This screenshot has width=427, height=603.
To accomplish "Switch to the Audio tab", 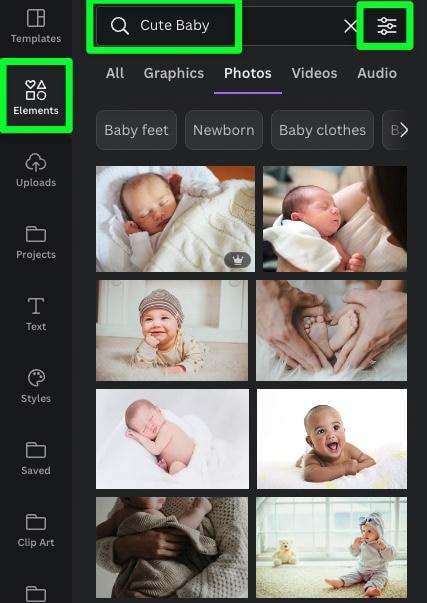I will pyautogui.click(x=377, y=73).
